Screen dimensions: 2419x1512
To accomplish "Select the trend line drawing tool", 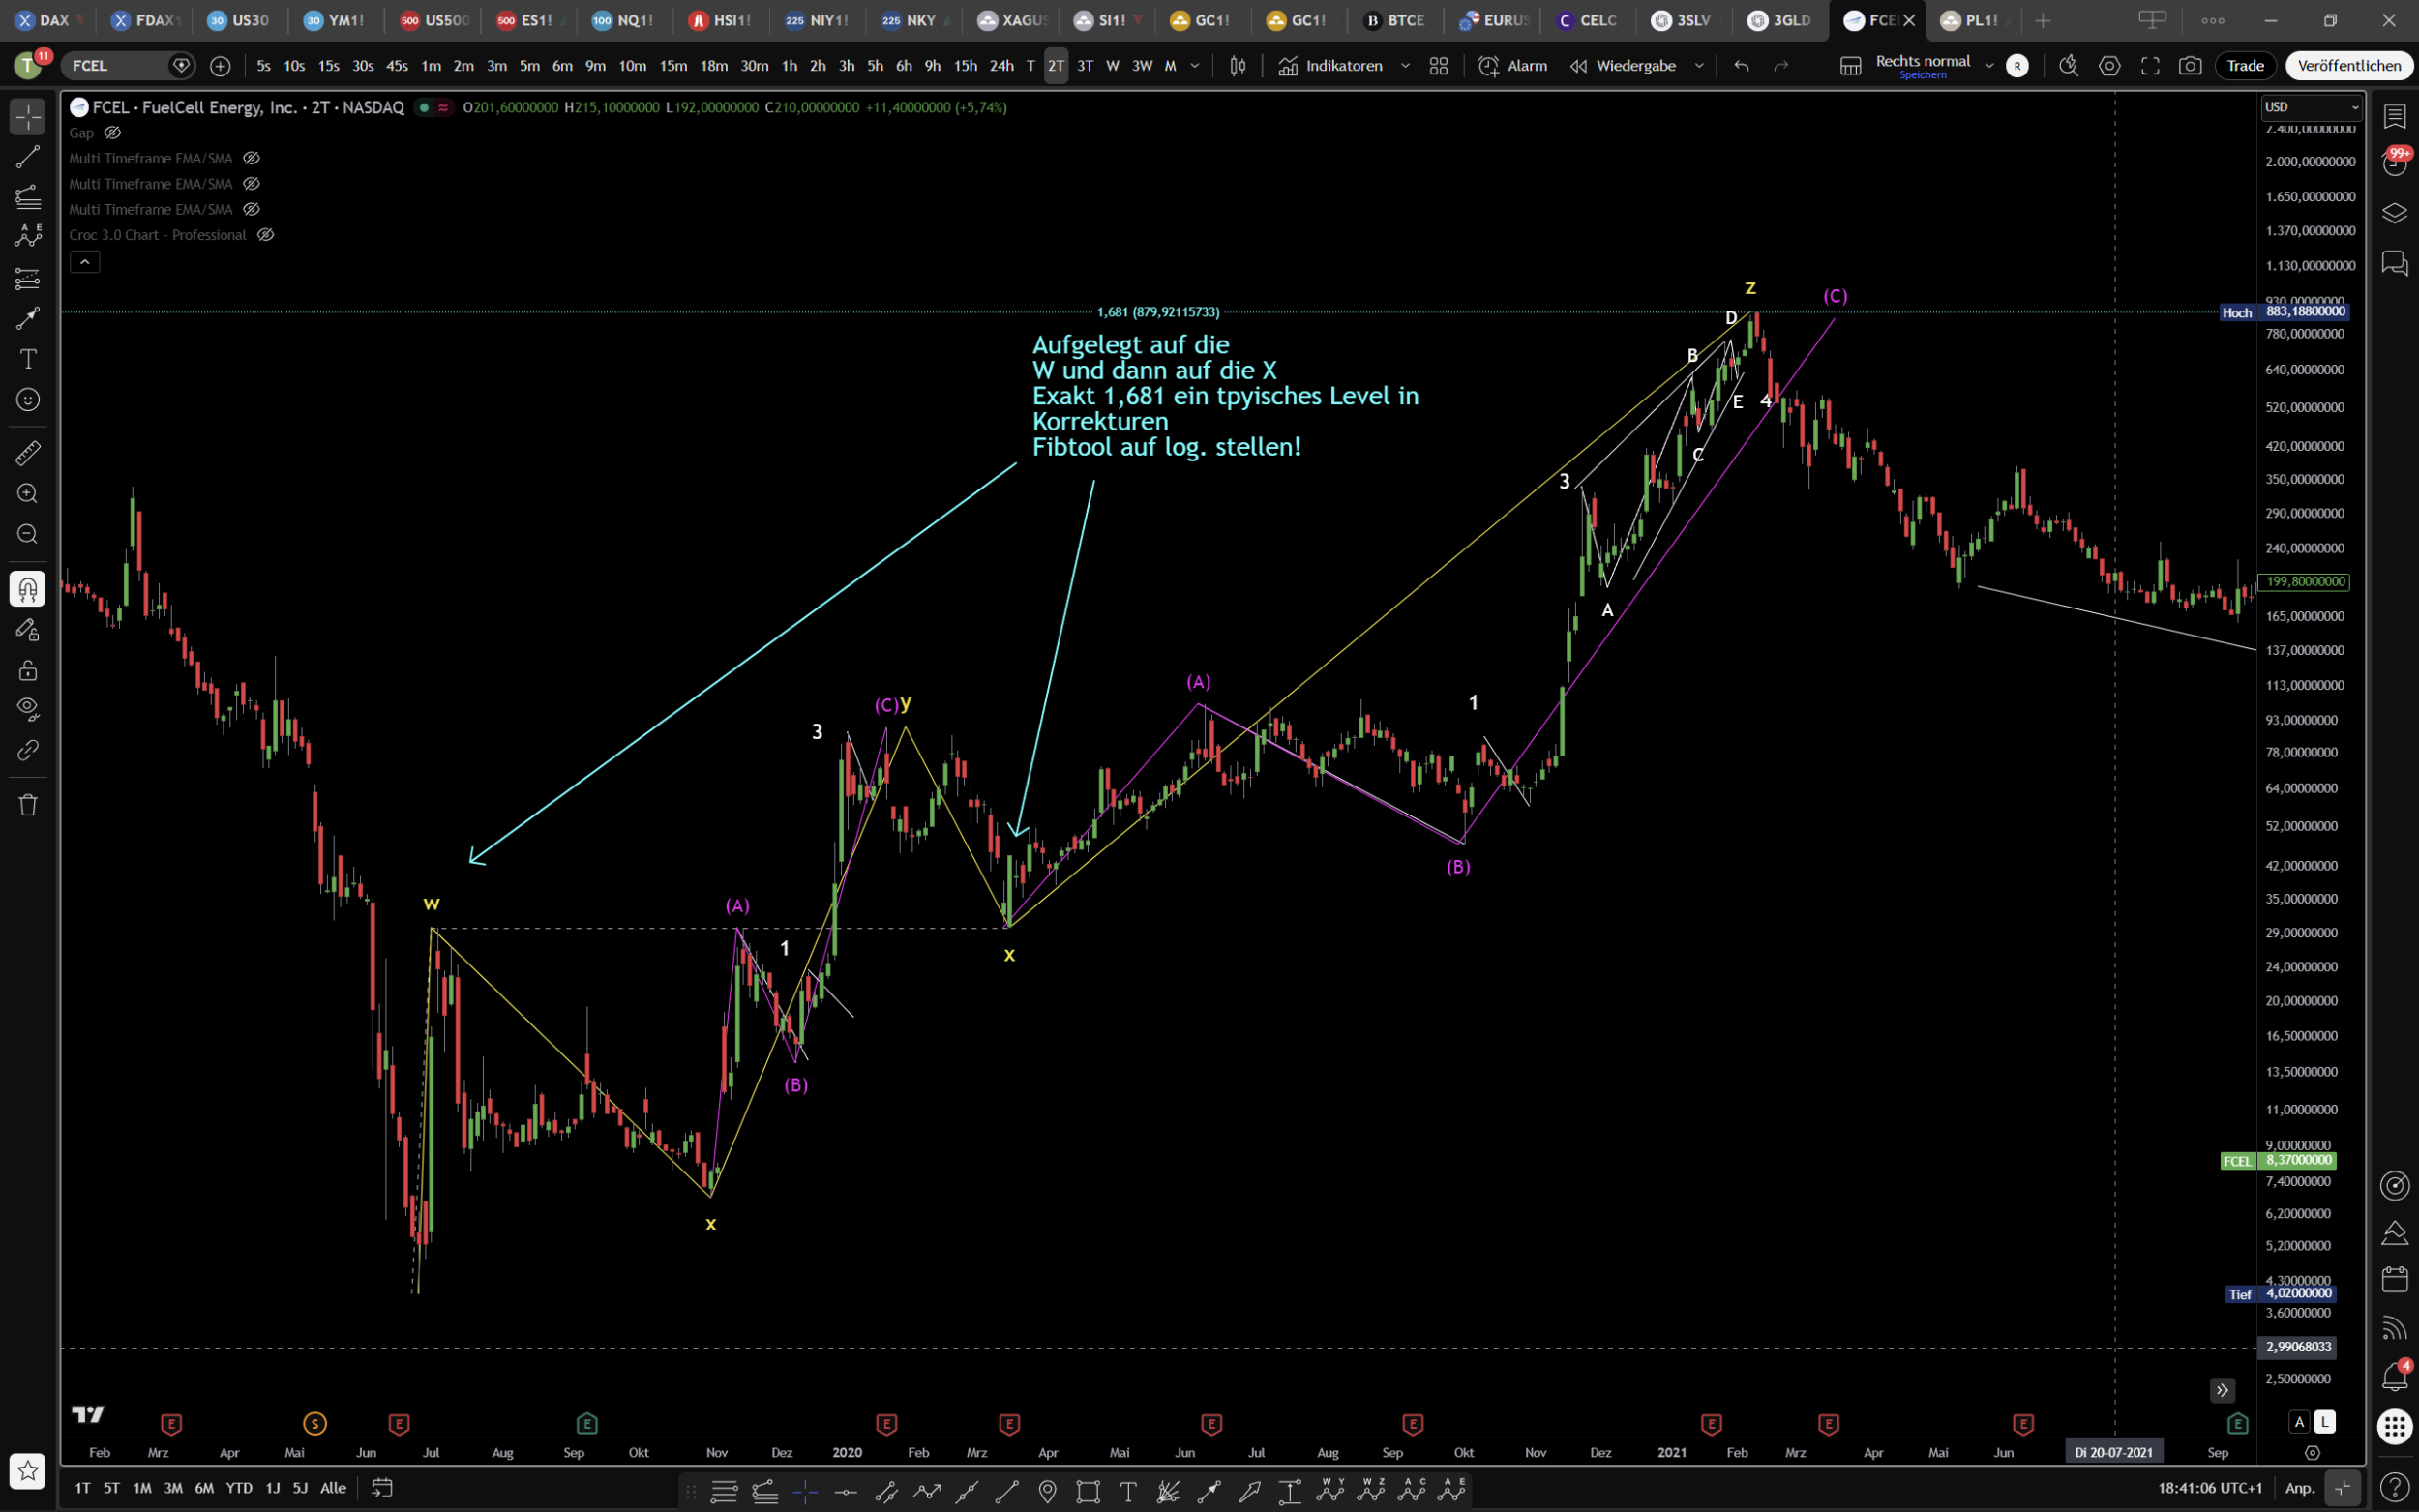I will (28, 157).
